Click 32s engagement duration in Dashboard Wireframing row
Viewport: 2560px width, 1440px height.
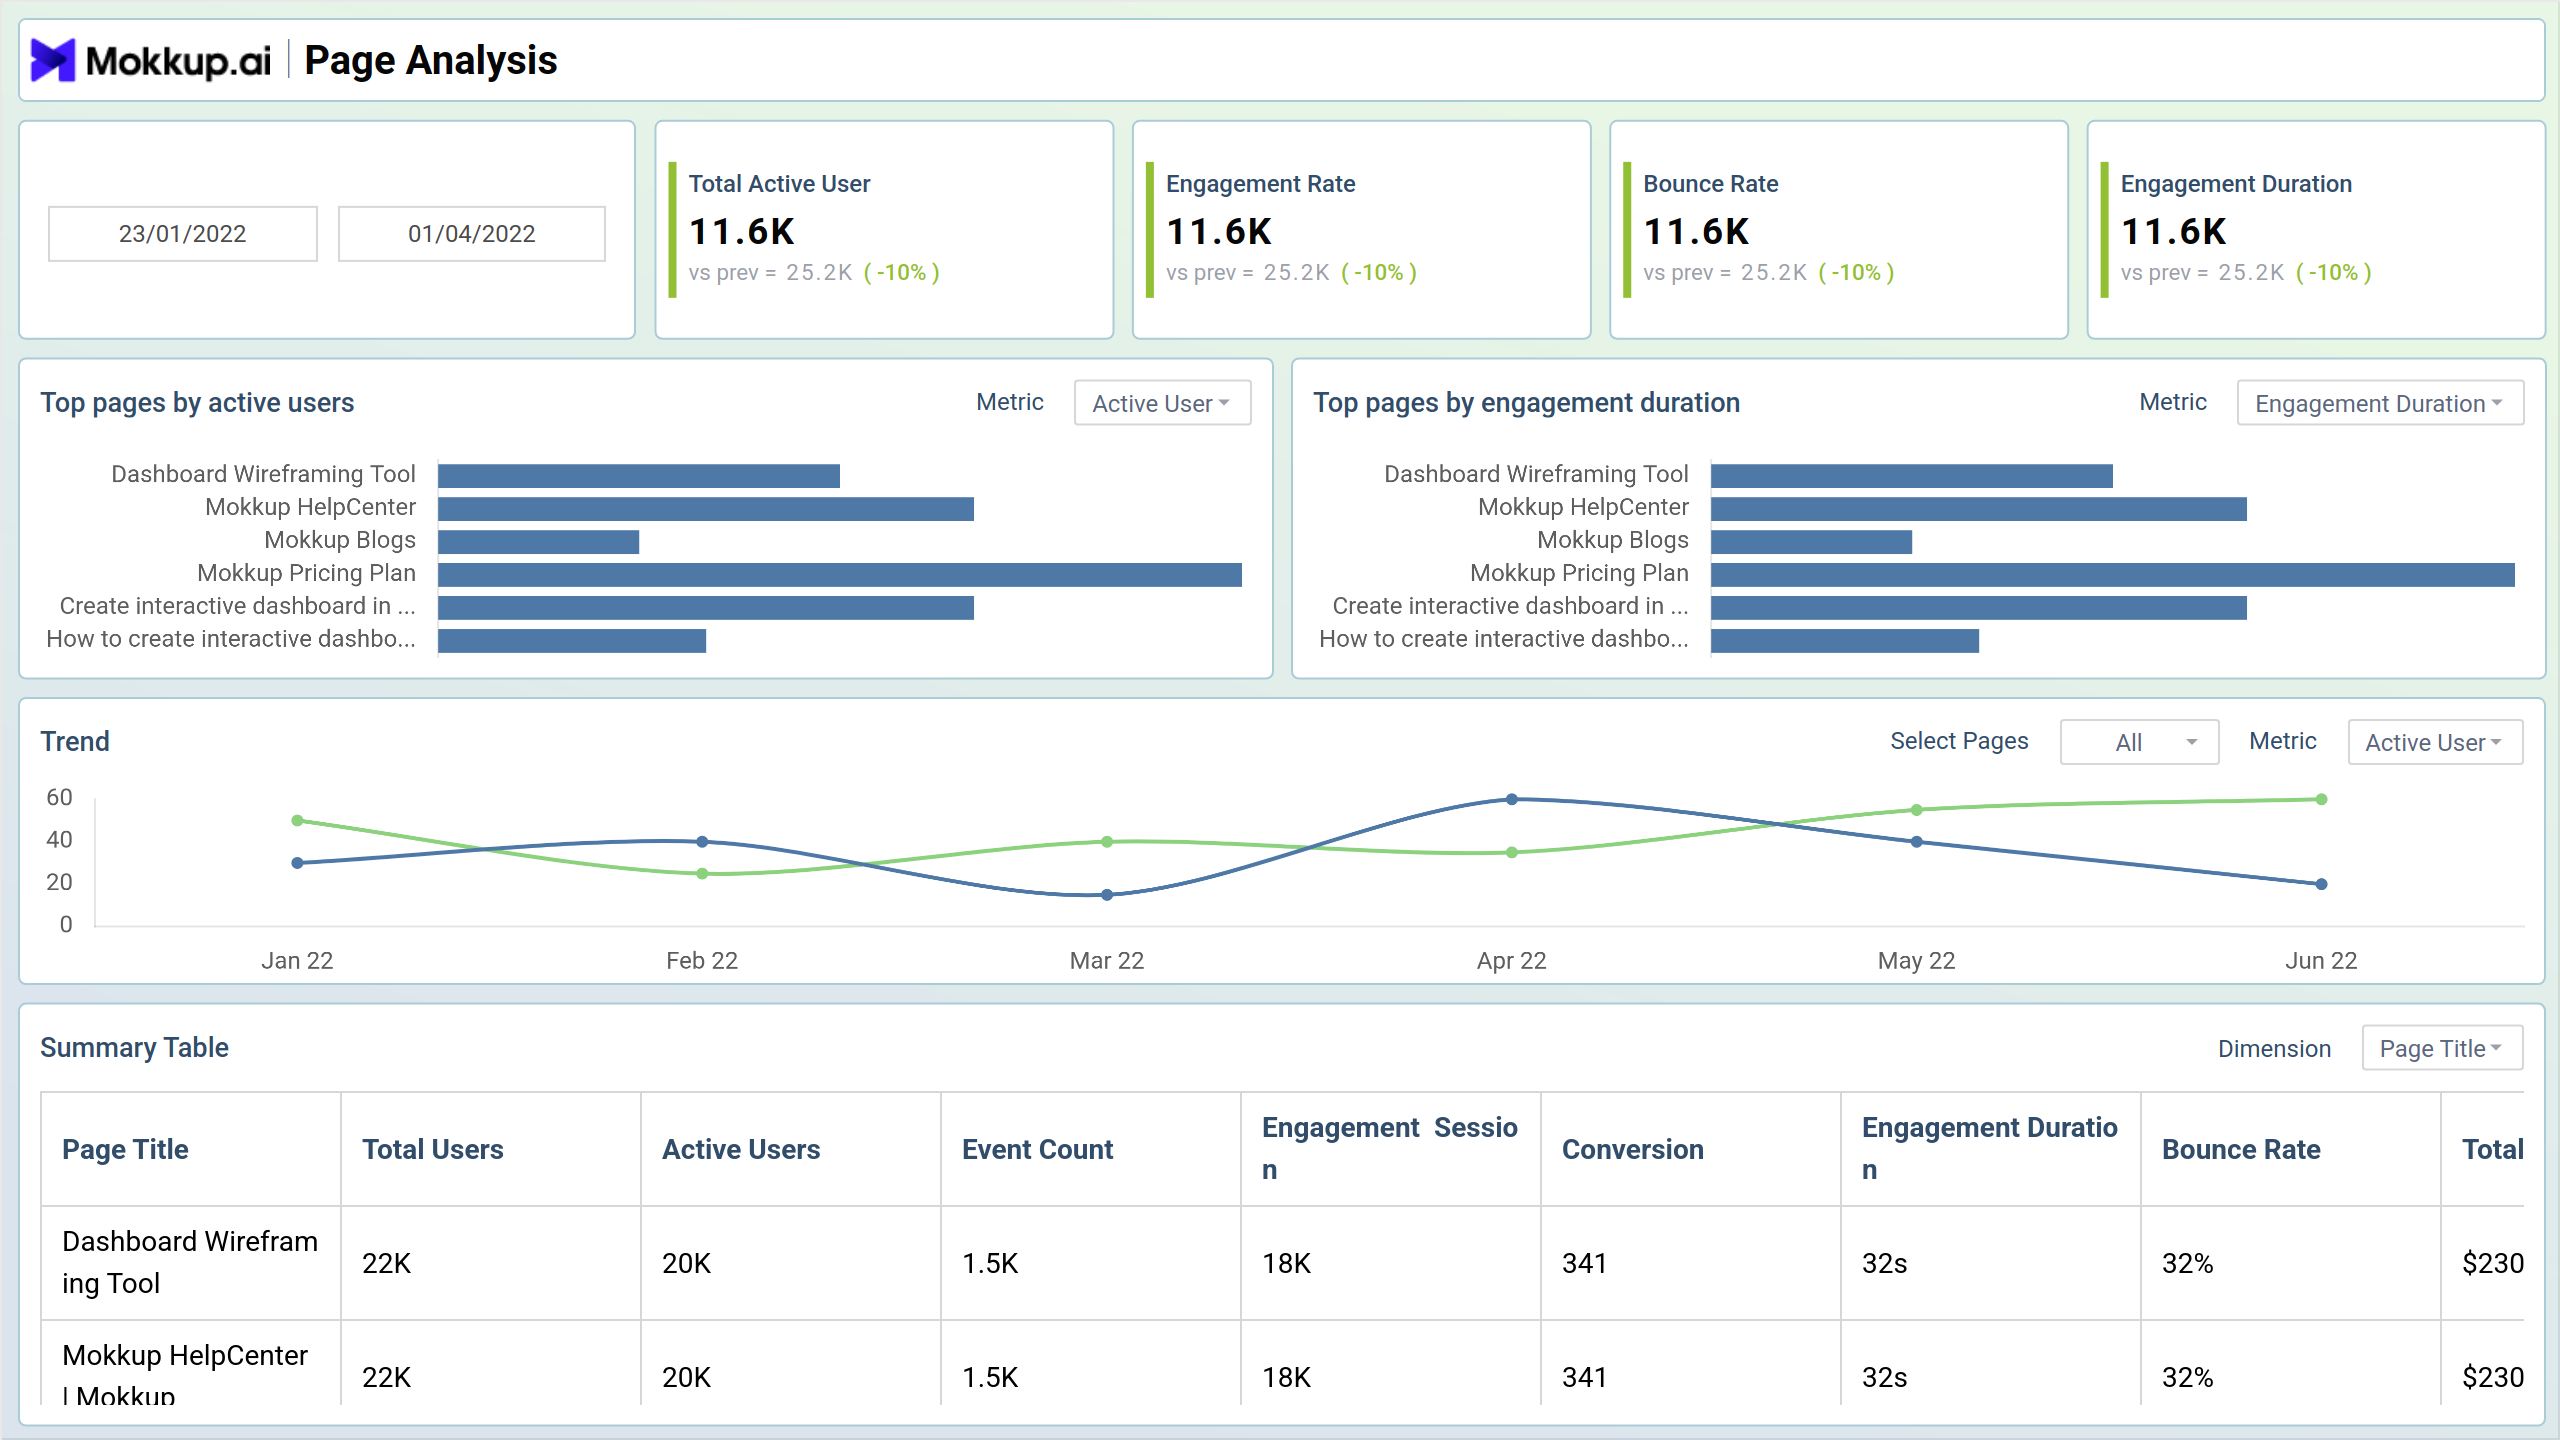pyautogui.click(x=1885, y=1263)
